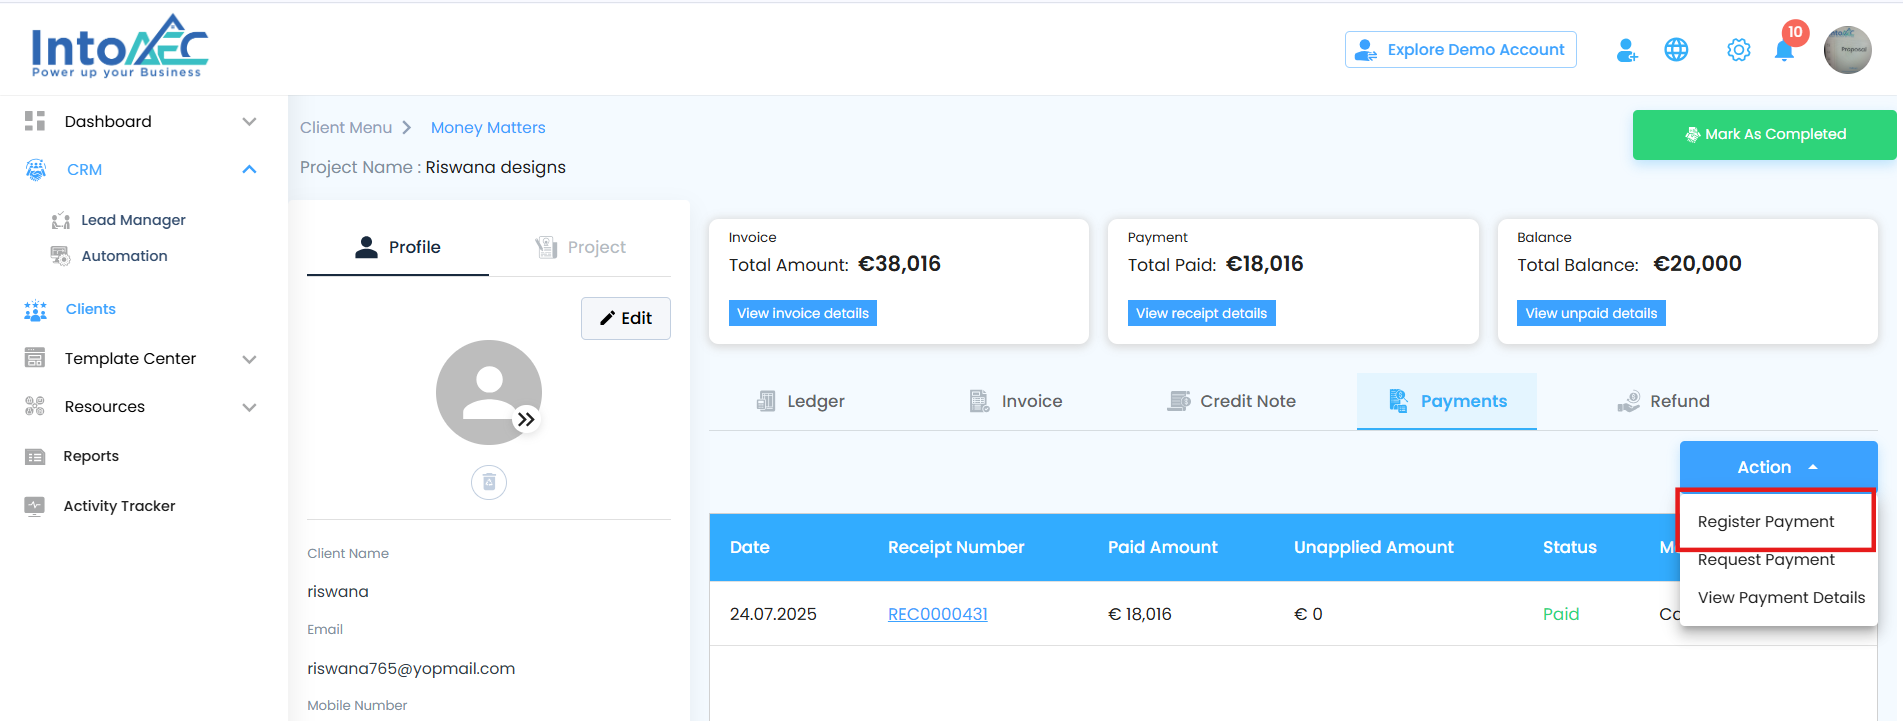This screenshot has width=1903, height=721.
Task: Open the settings gear icon
Action: [x=1739, y=50]
